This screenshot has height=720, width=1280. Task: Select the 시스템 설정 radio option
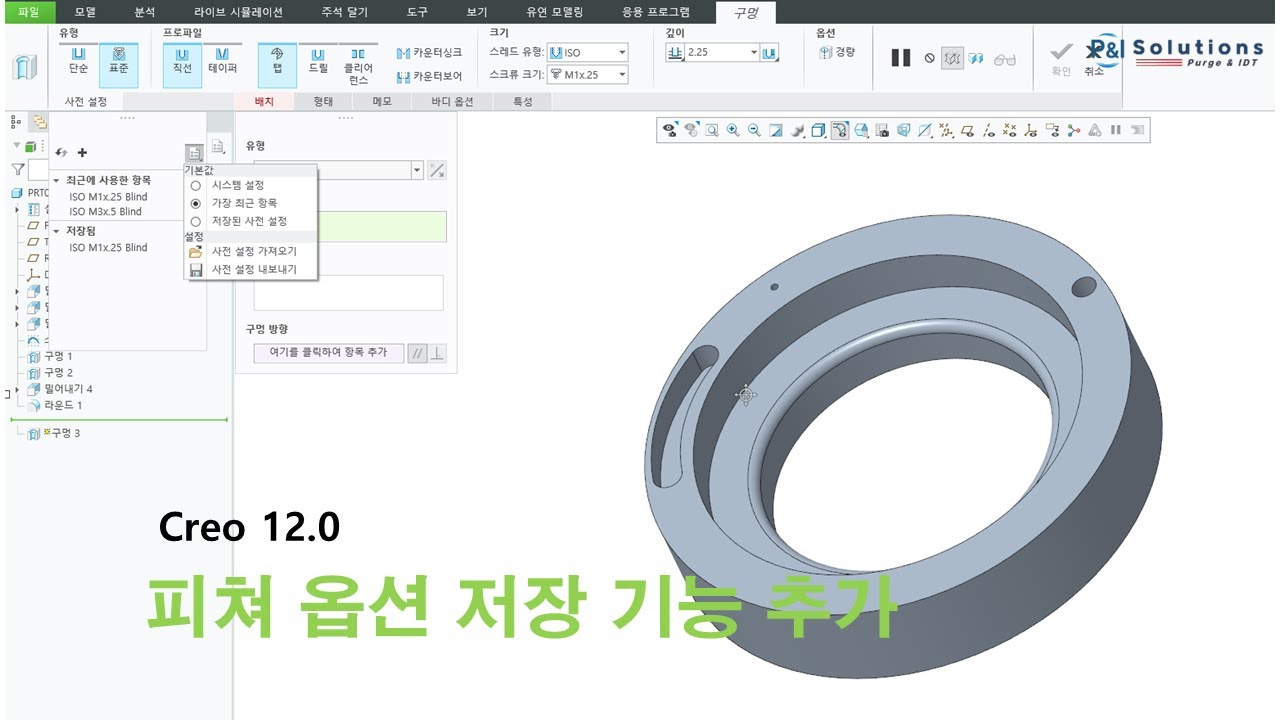pos(195,185)
